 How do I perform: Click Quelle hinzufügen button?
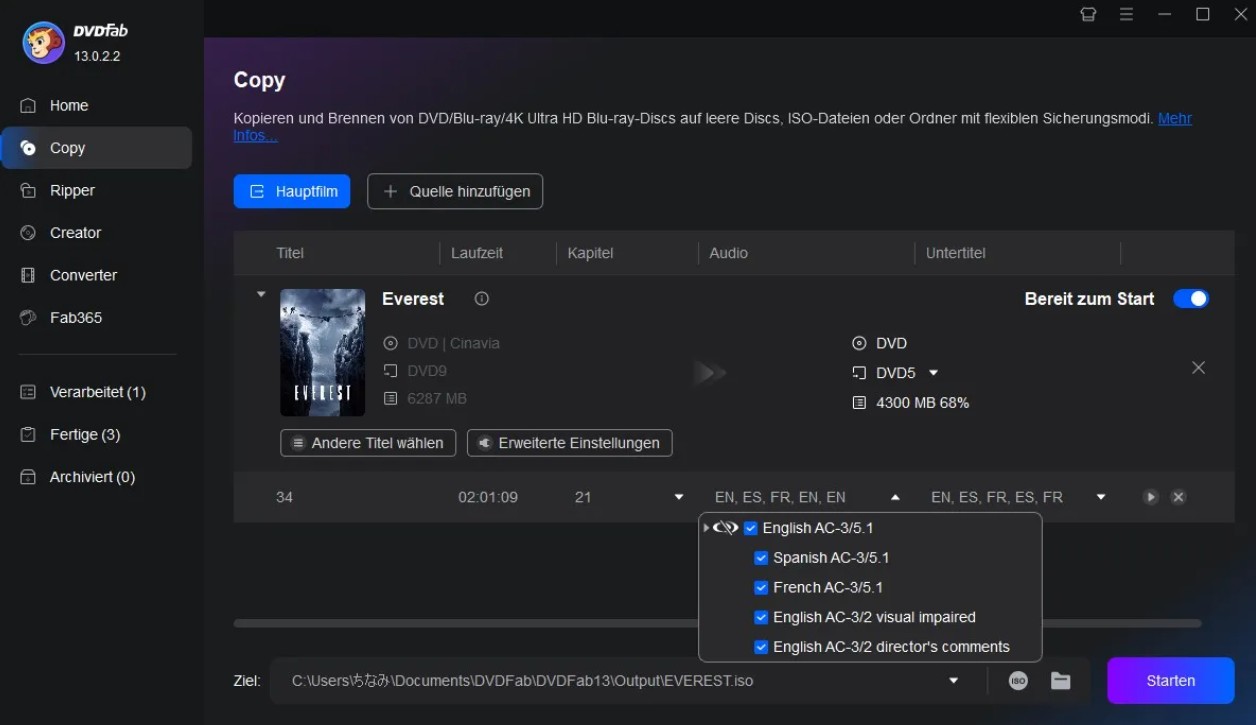click(455, 191)
